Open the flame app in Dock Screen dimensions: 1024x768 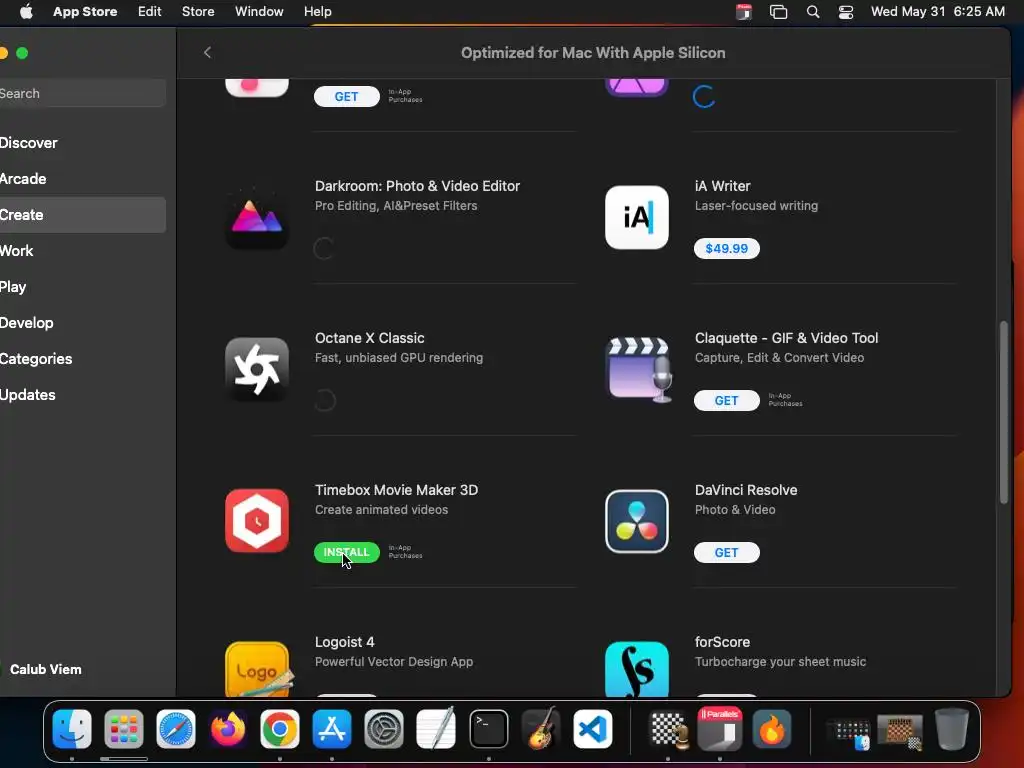pos(772,729)
